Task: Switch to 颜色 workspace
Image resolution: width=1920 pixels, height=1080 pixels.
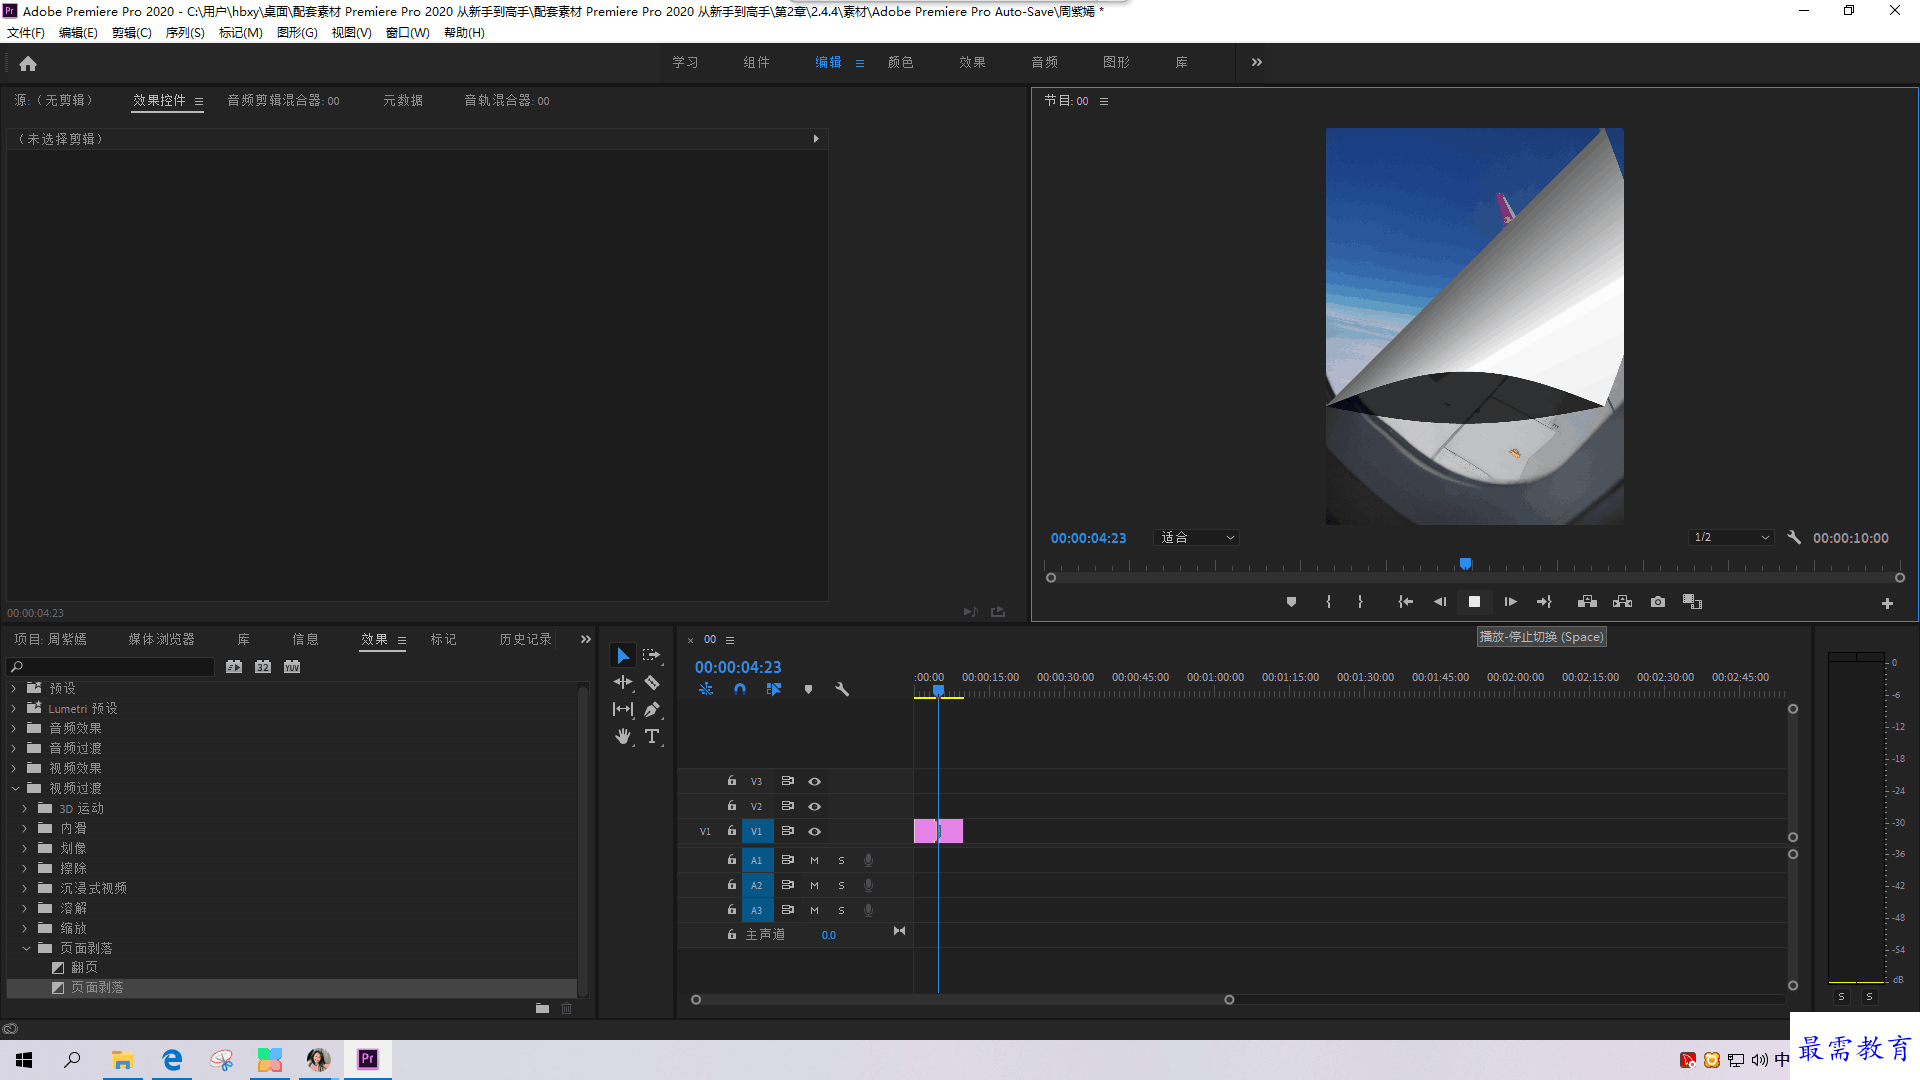Action: [x=901, y=62]
